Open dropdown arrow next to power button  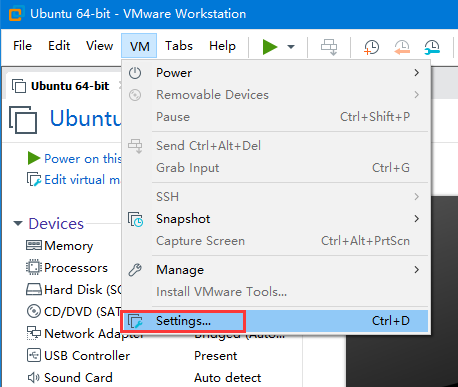[291, 47]
